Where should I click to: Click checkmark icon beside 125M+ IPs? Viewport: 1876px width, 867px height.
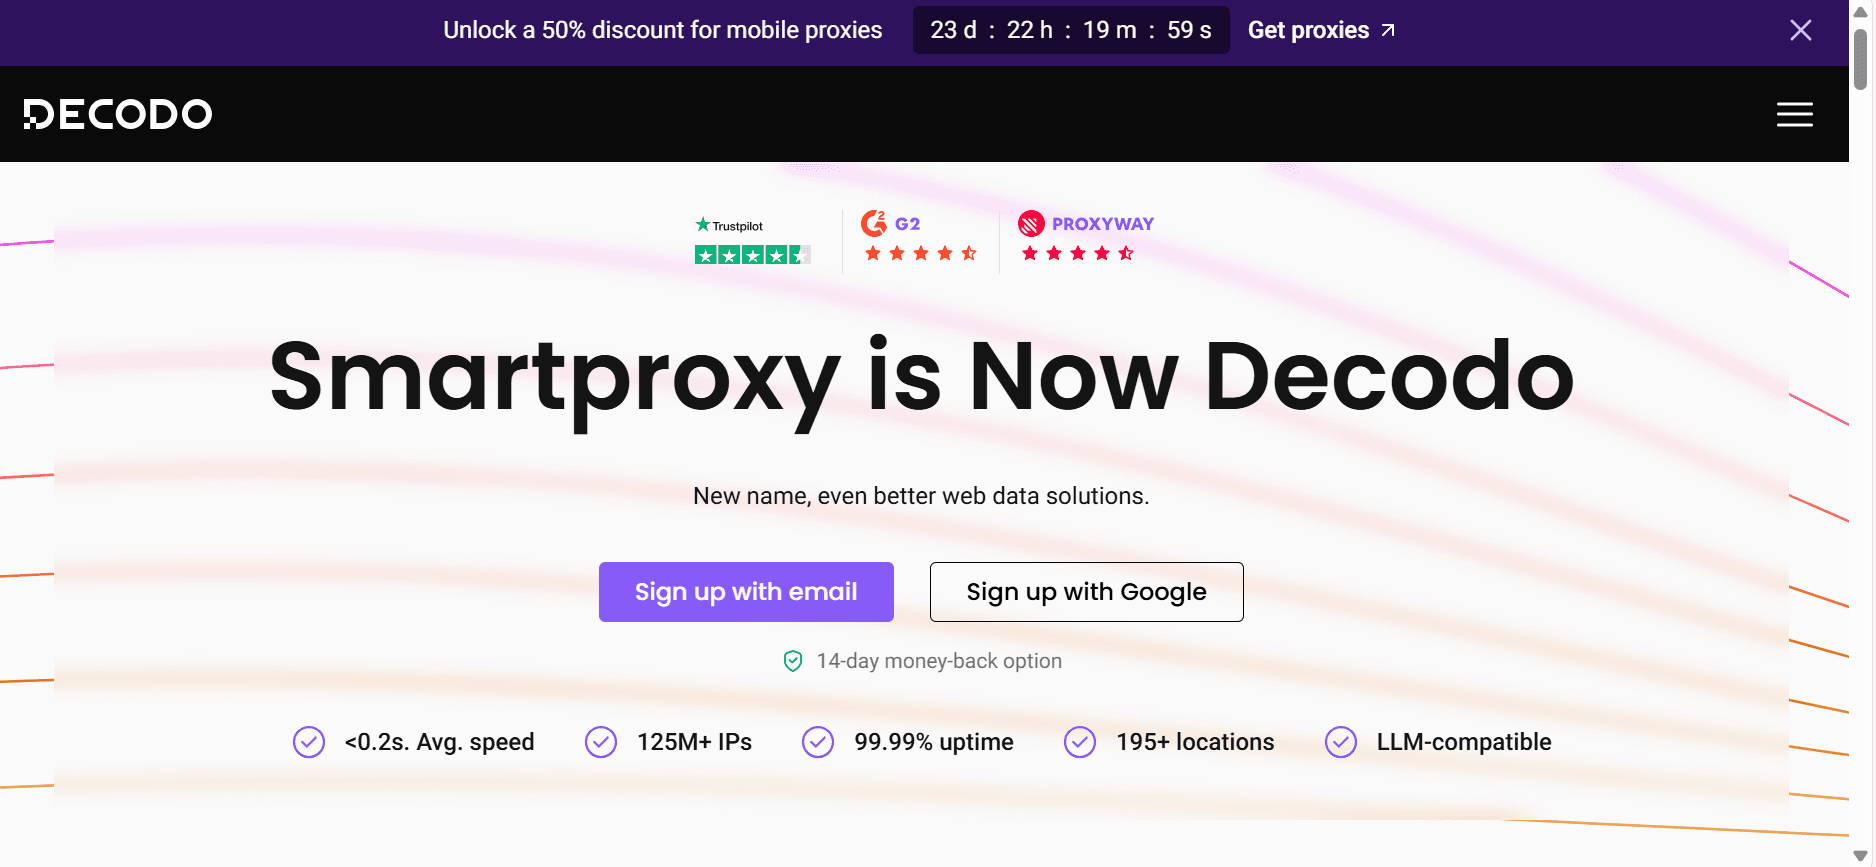(x=601, y=742)
